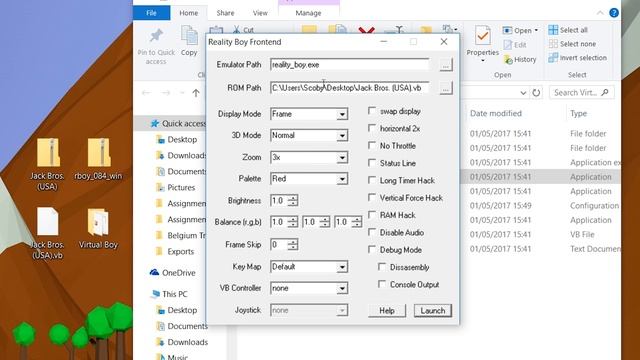Browse for the ROM Path
Image resolution: width=640 pixels, height=360 pixels.
446,88
